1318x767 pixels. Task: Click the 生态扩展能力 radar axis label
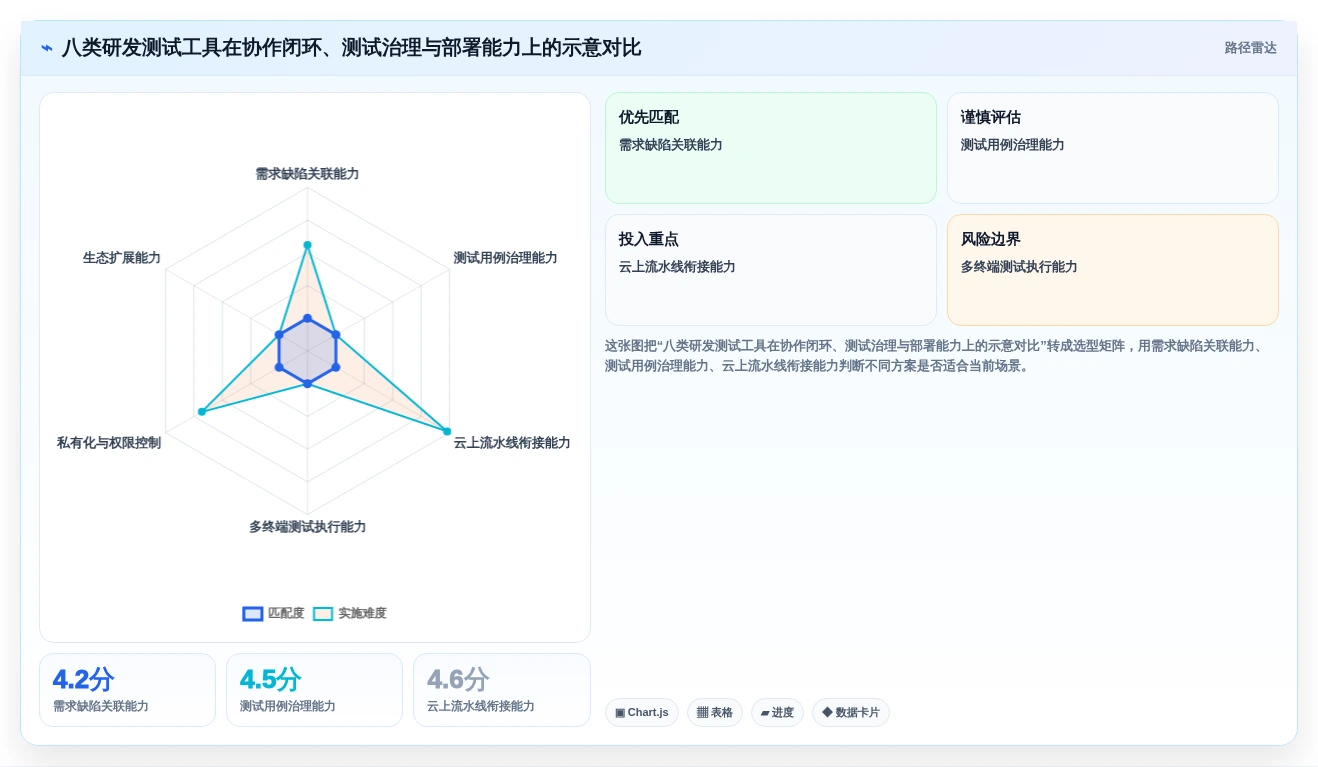pos(122,258)
